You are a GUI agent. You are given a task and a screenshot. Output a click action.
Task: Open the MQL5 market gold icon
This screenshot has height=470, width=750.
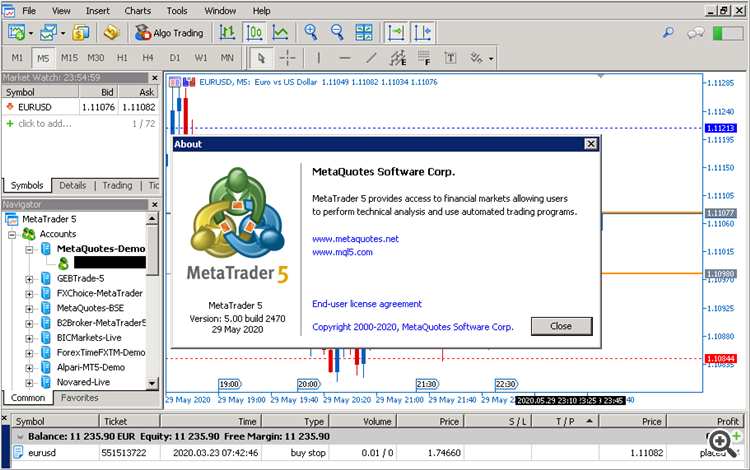112,33
